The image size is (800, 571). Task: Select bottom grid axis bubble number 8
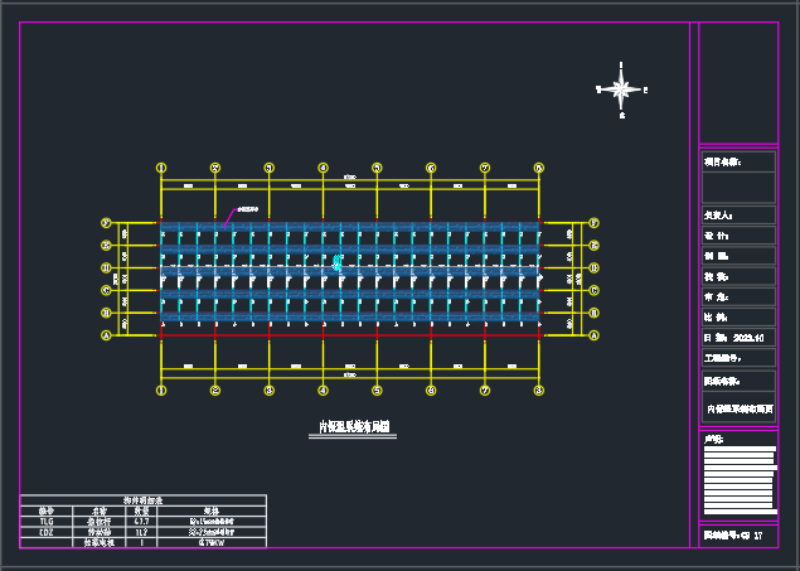(538, 390)
